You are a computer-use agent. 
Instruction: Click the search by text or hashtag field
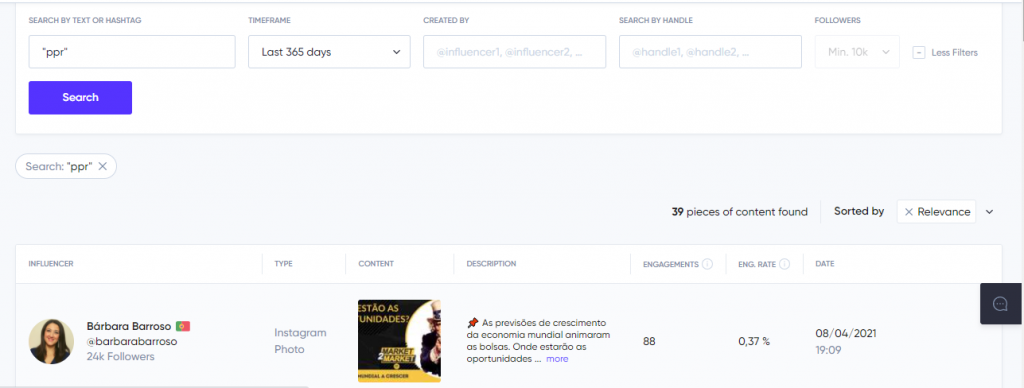tap(132, 52)
